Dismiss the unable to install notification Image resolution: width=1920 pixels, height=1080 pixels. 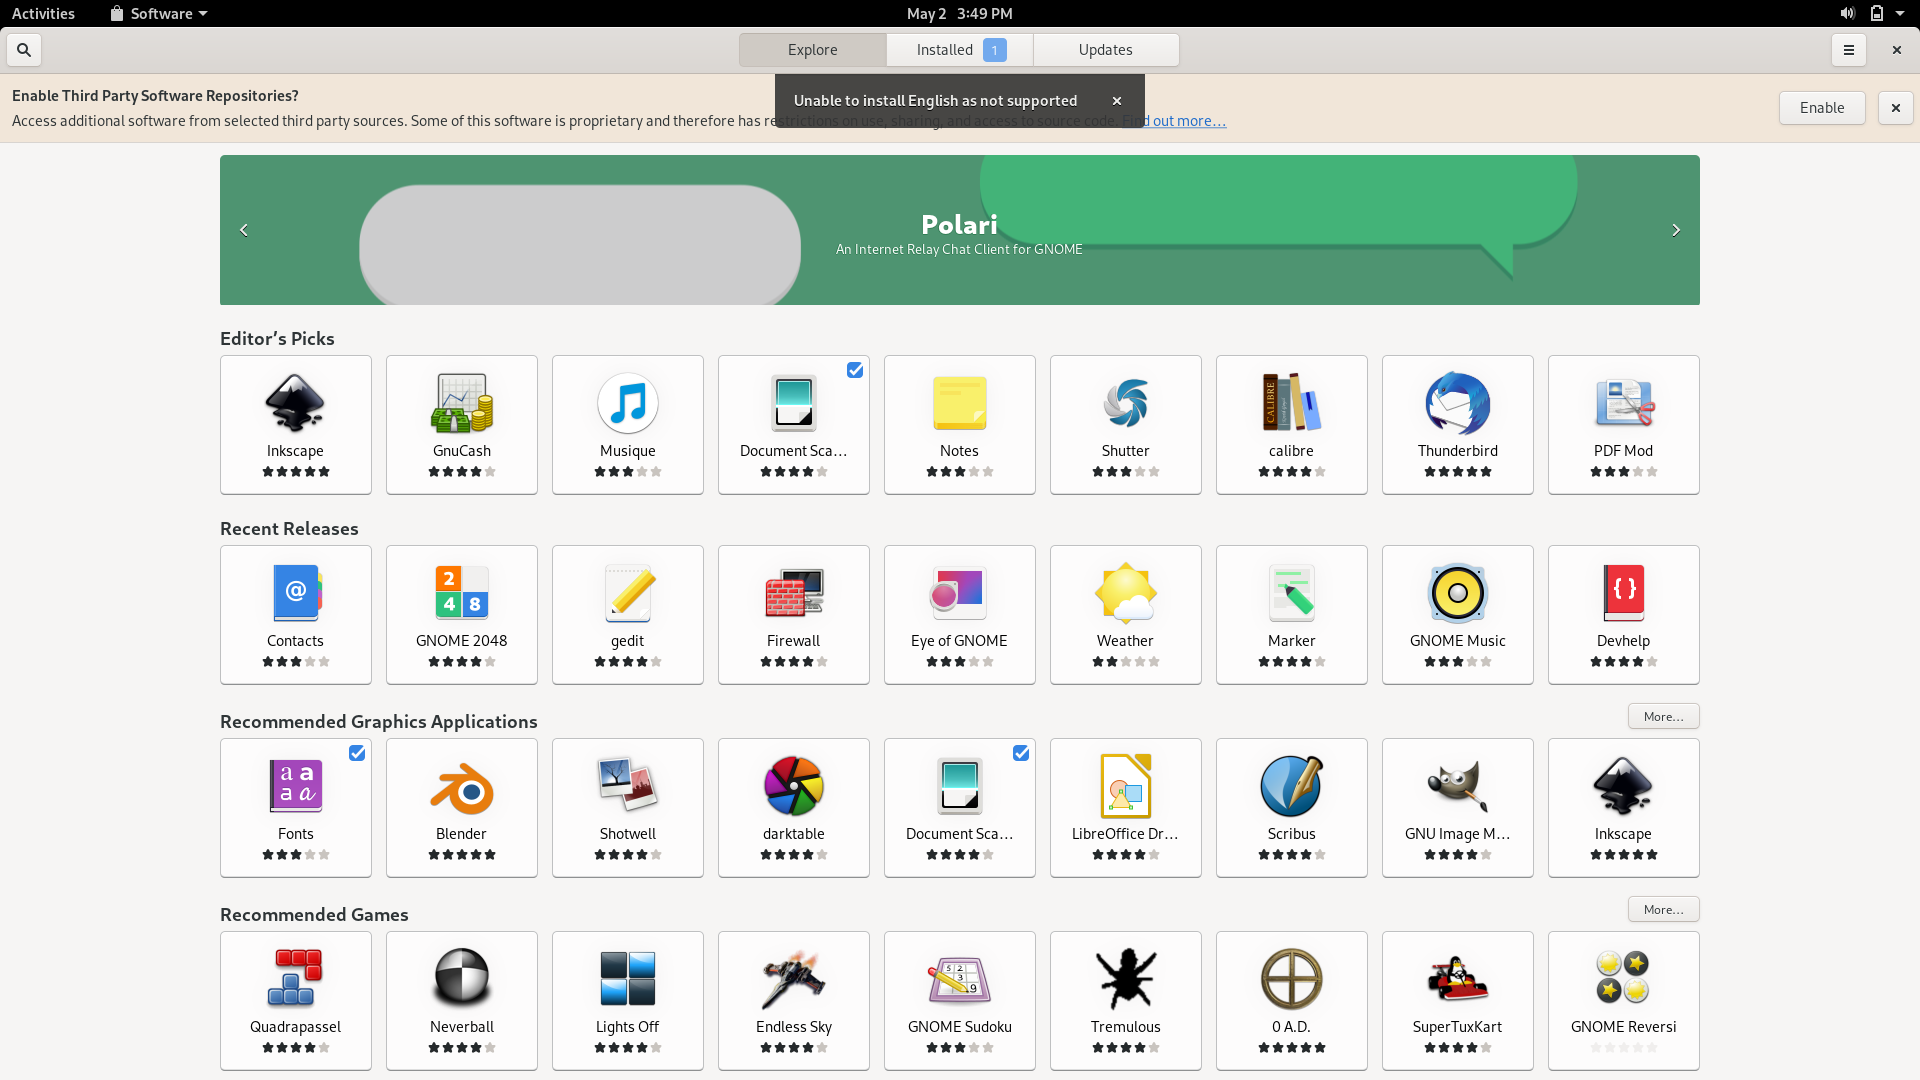(x=1117, y=101)
